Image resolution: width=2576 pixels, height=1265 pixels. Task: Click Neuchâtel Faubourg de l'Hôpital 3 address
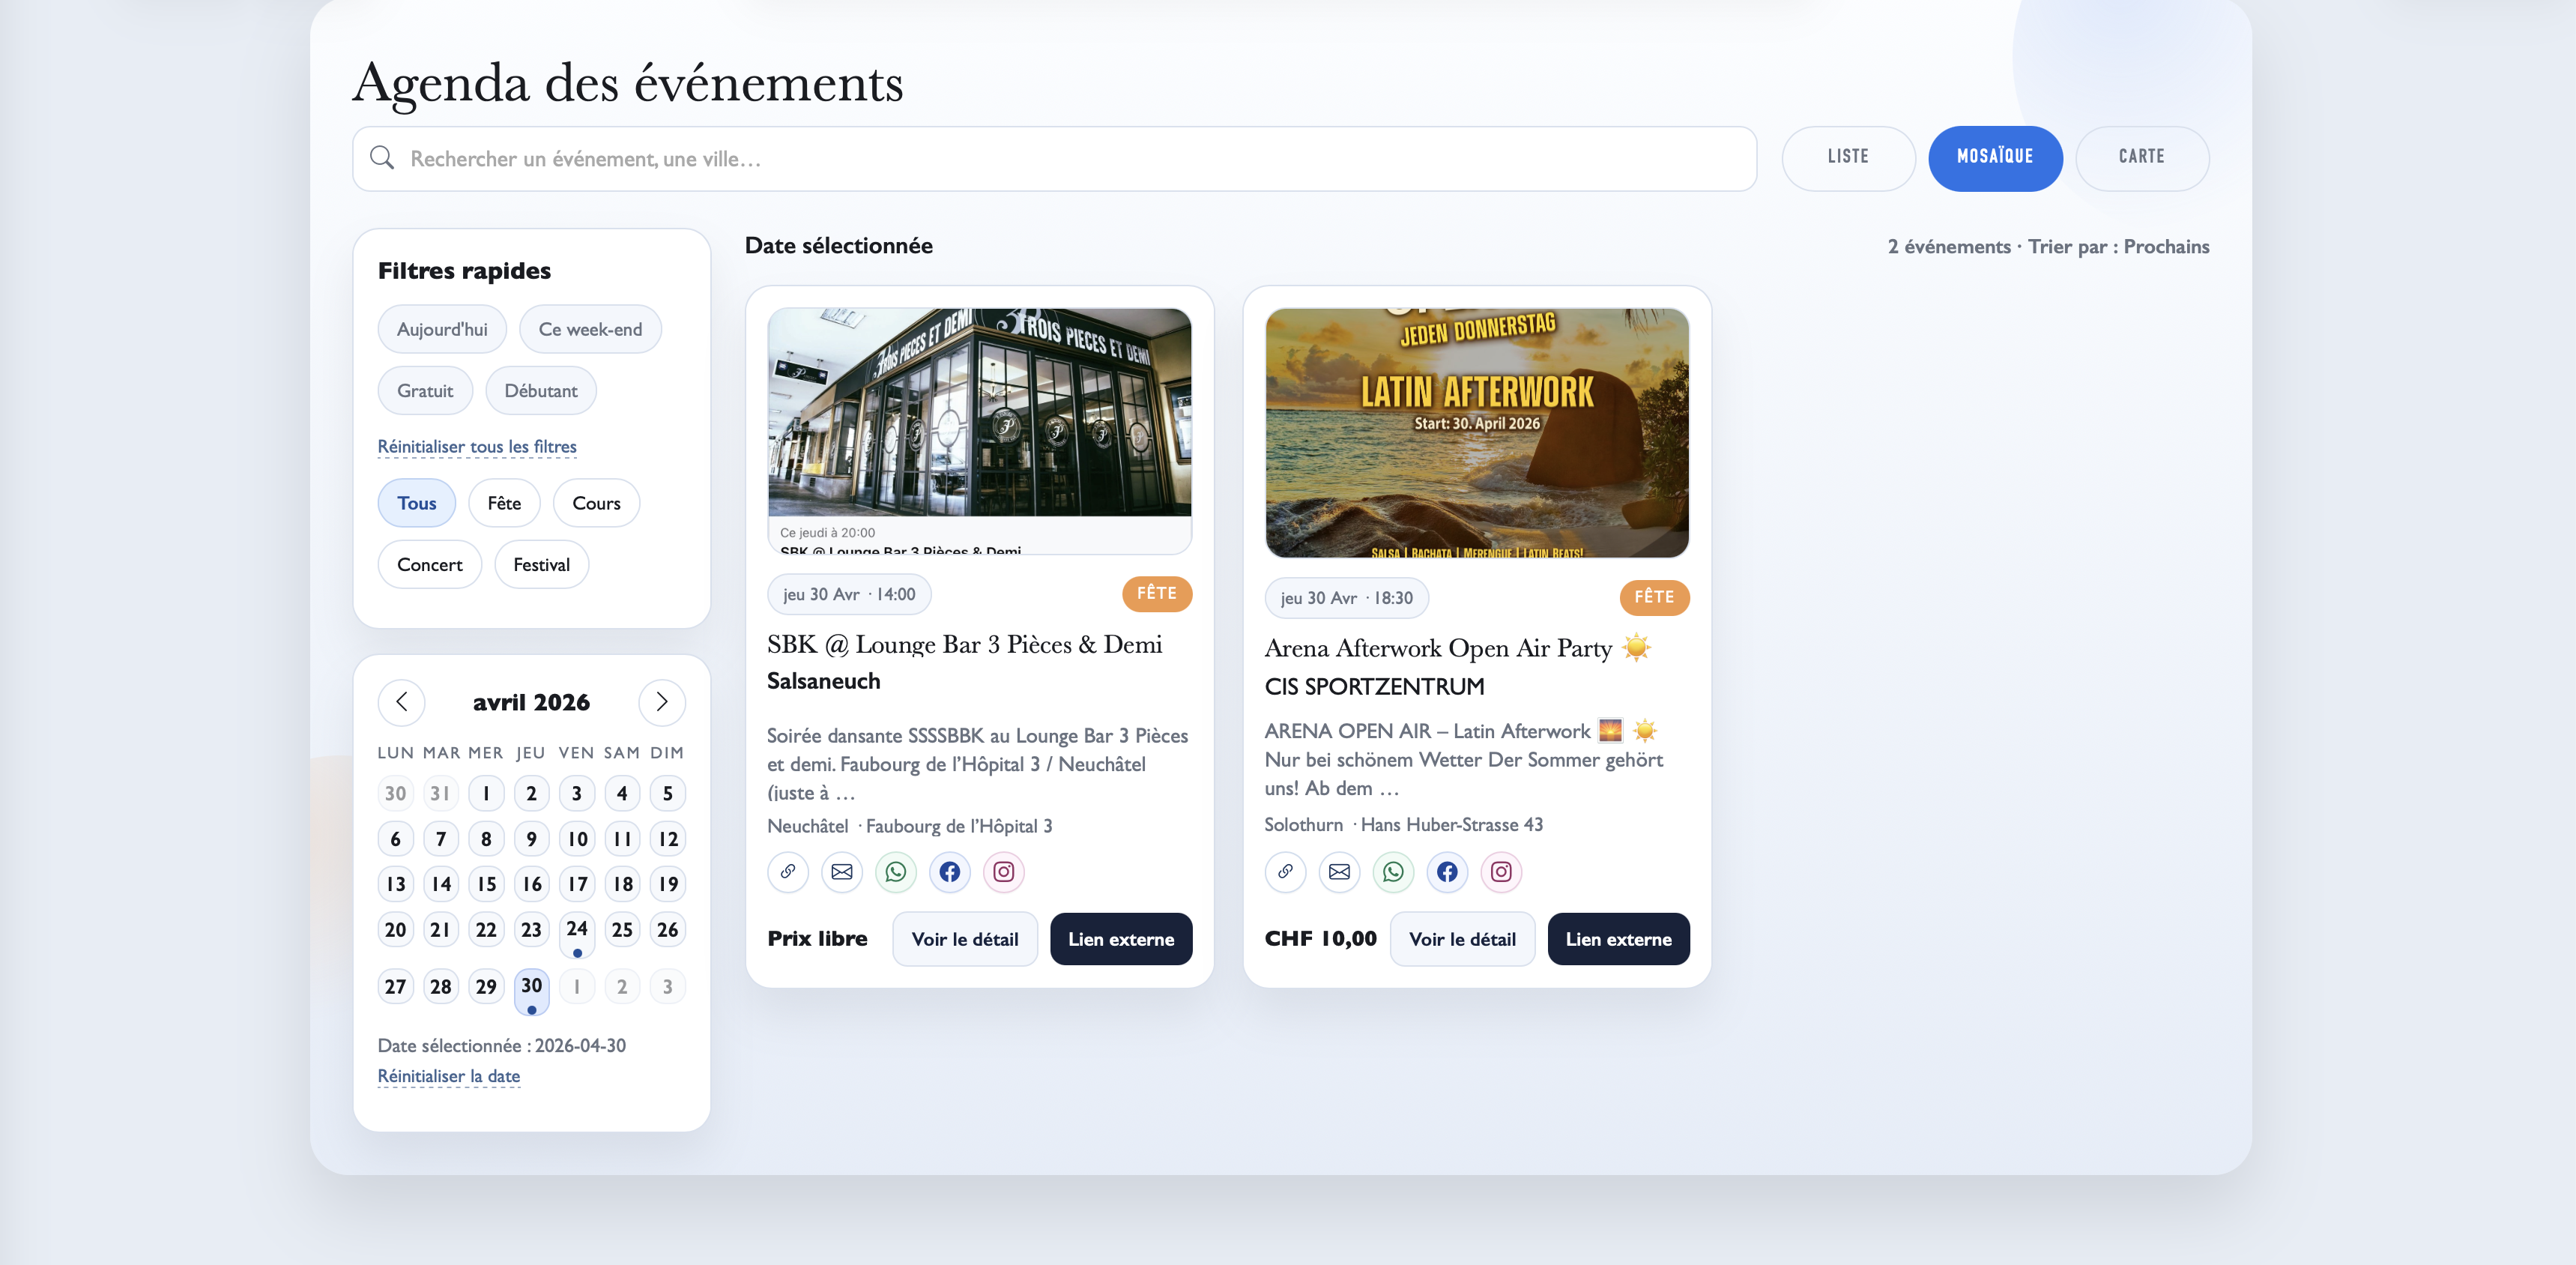(910, 826)
